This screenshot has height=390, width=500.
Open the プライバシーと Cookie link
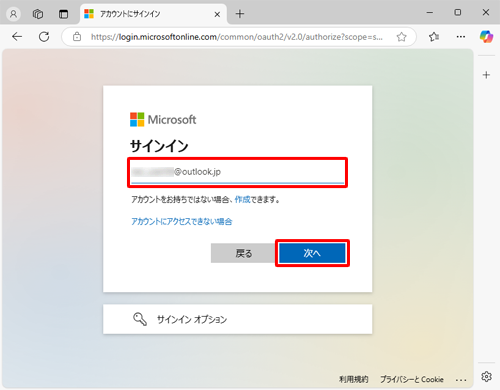412,379
